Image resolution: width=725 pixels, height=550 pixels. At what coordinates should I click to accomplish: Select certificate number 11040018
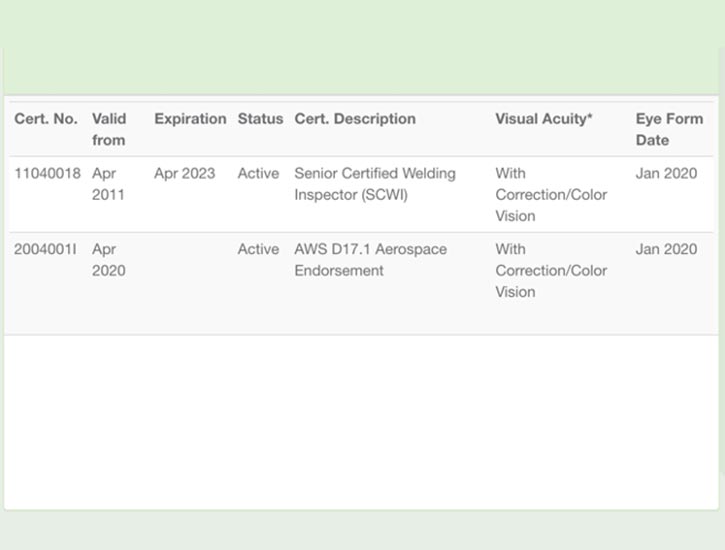tap(47, 174)
